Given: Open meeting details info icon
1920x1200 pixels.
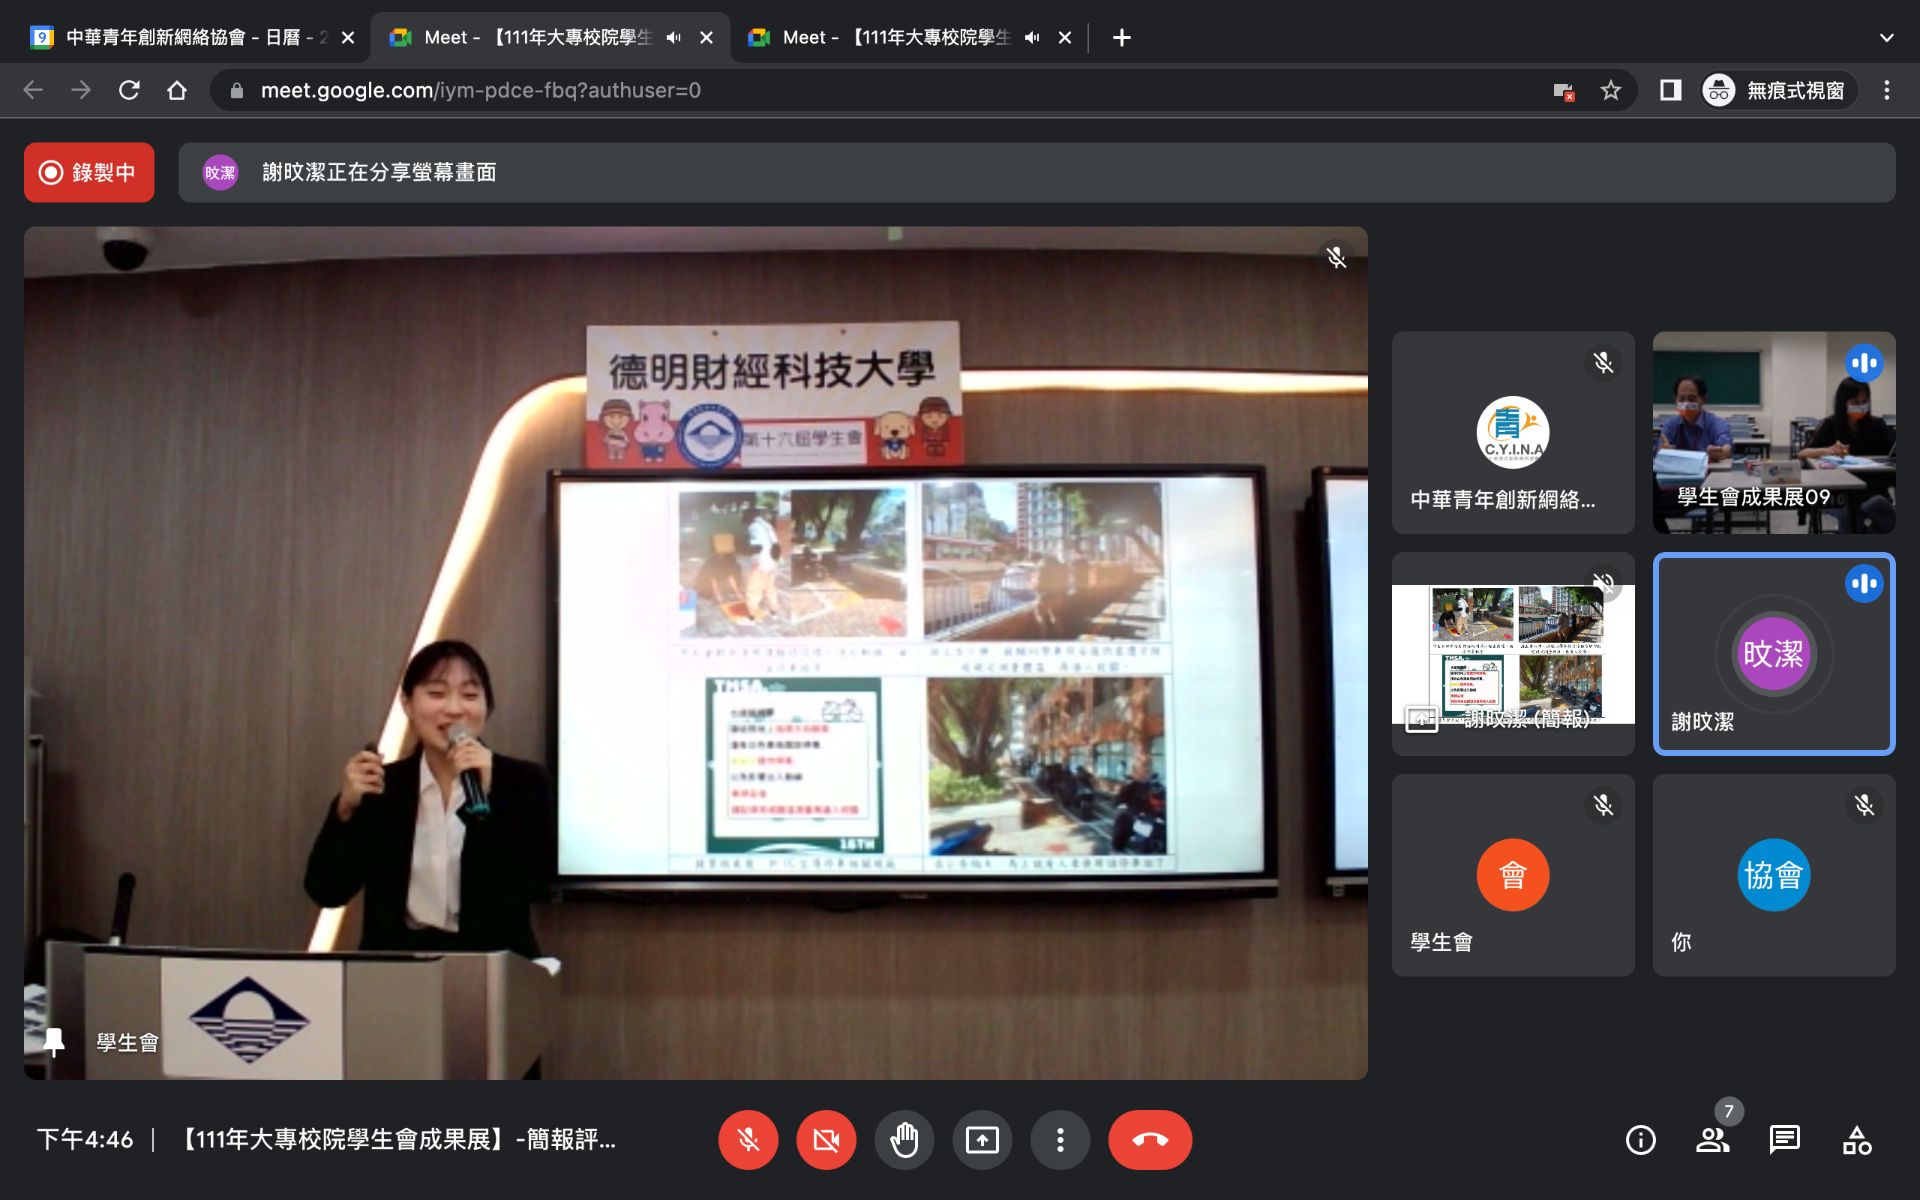Looking at the screenshot, I should [1640, 1140].
